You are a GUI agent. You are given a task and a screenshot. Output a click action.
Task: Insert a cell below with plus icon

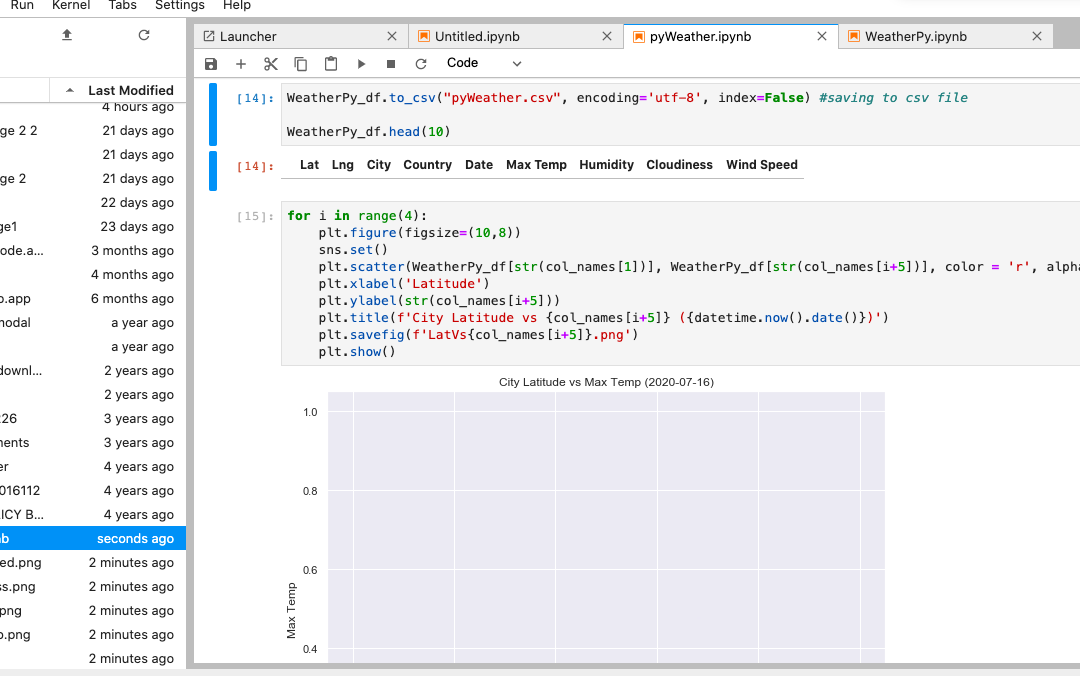click(x=240, y=64)
